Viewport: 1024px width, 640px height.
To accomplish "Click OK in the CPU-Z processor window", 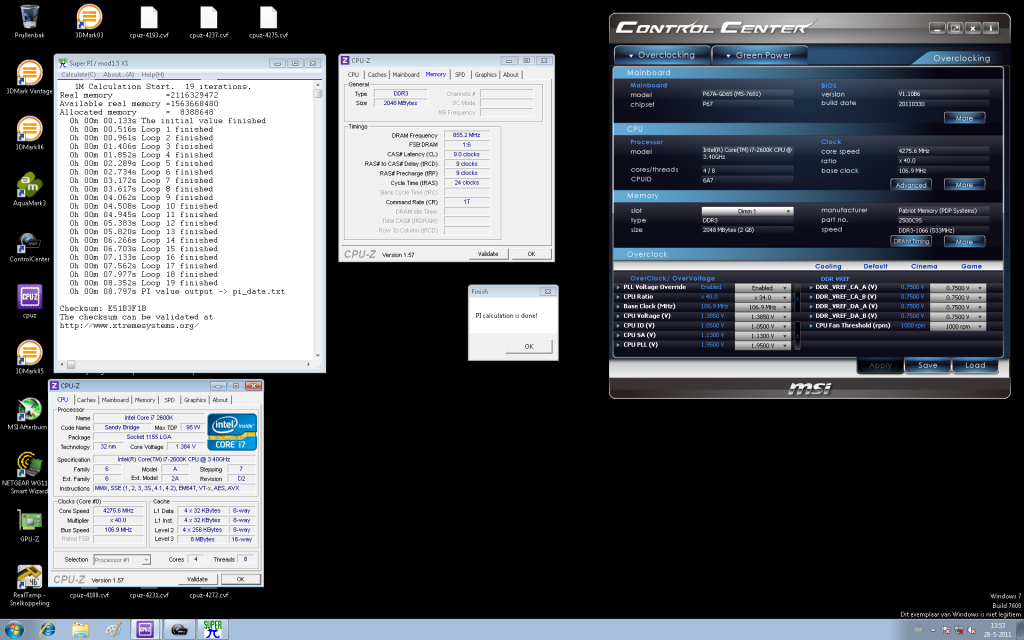I will 240,579.
